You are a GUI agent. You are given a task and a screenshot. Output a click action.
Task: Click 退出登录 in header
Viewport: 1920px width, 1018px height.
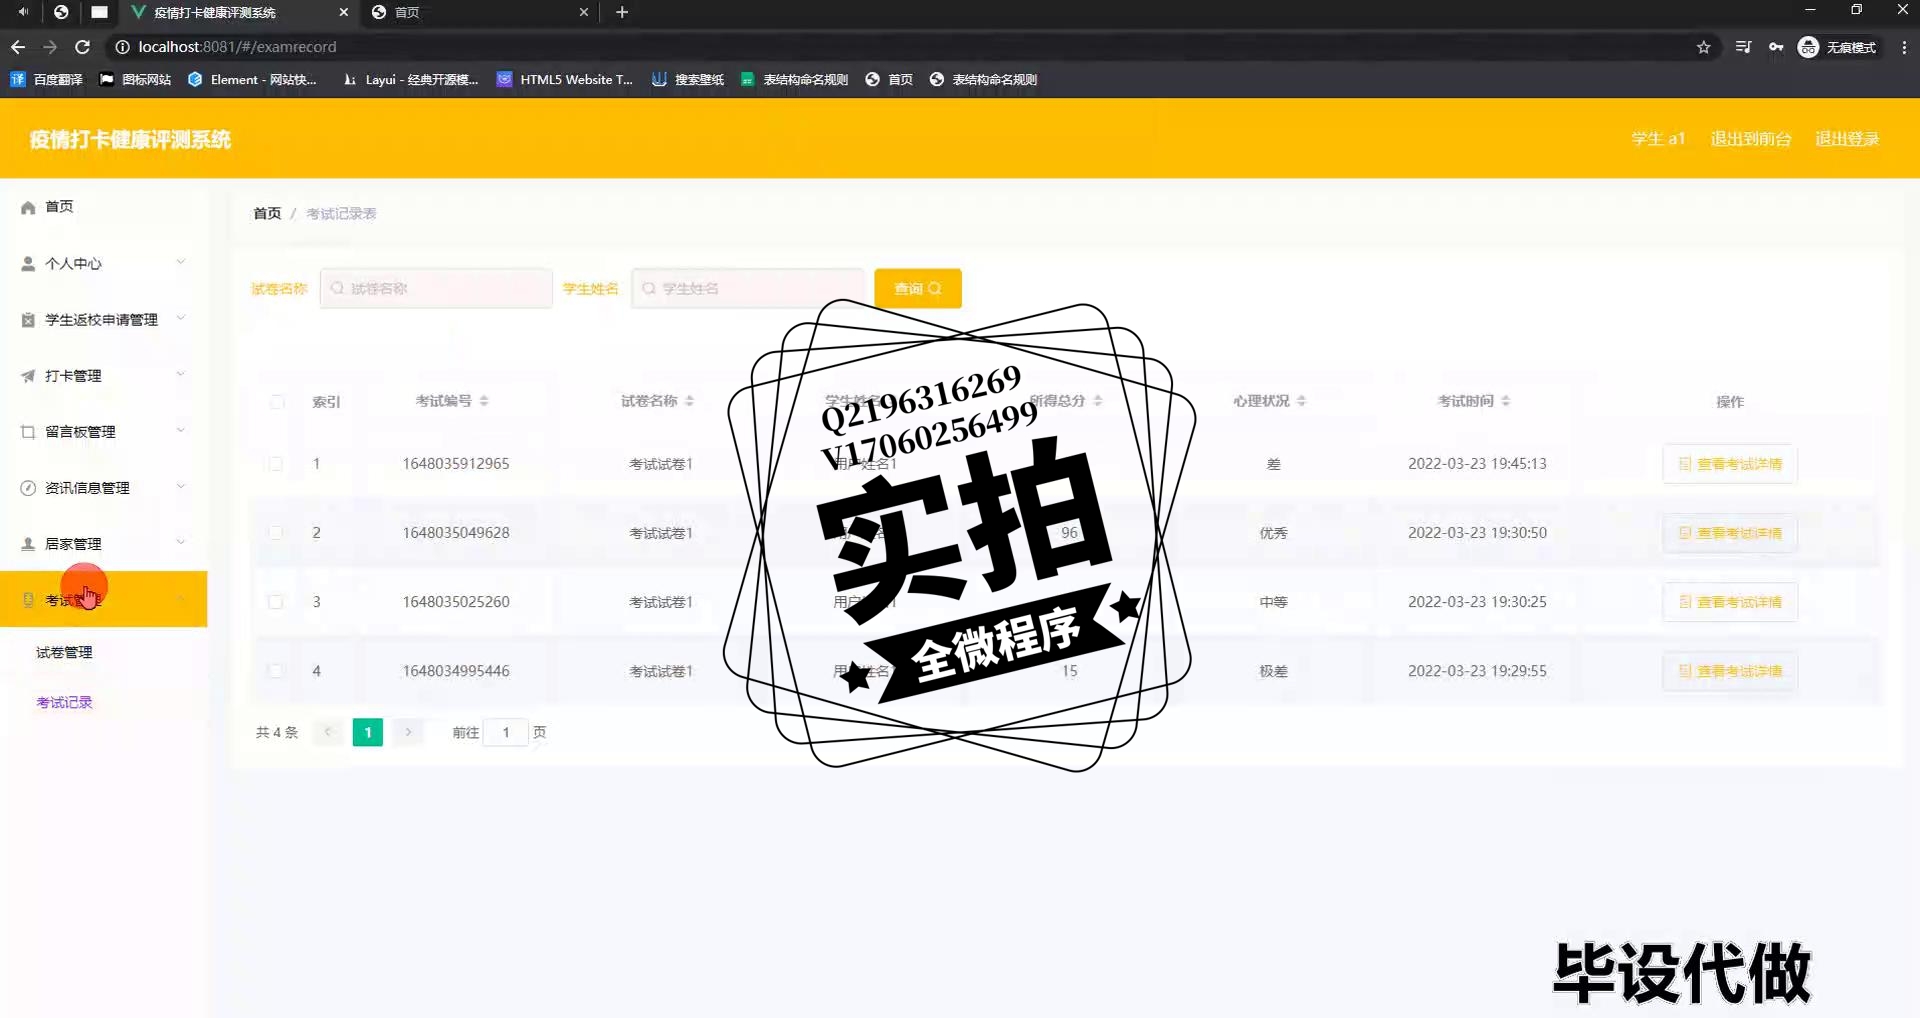[x=1847, y=139]
